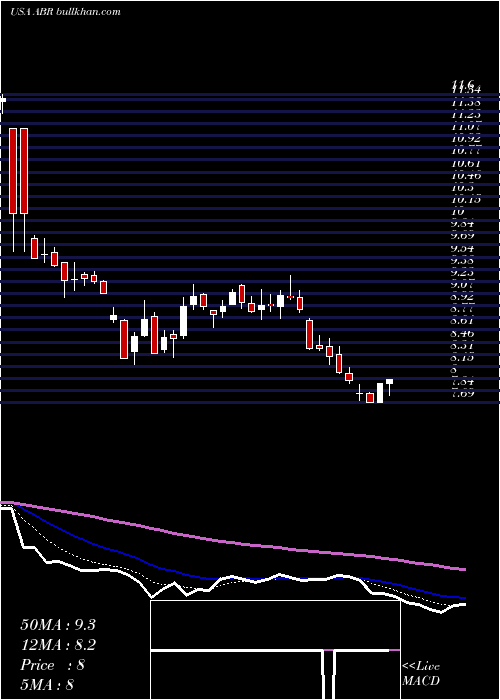Click the 12MA : 8.2 reading

pos(58,645)
